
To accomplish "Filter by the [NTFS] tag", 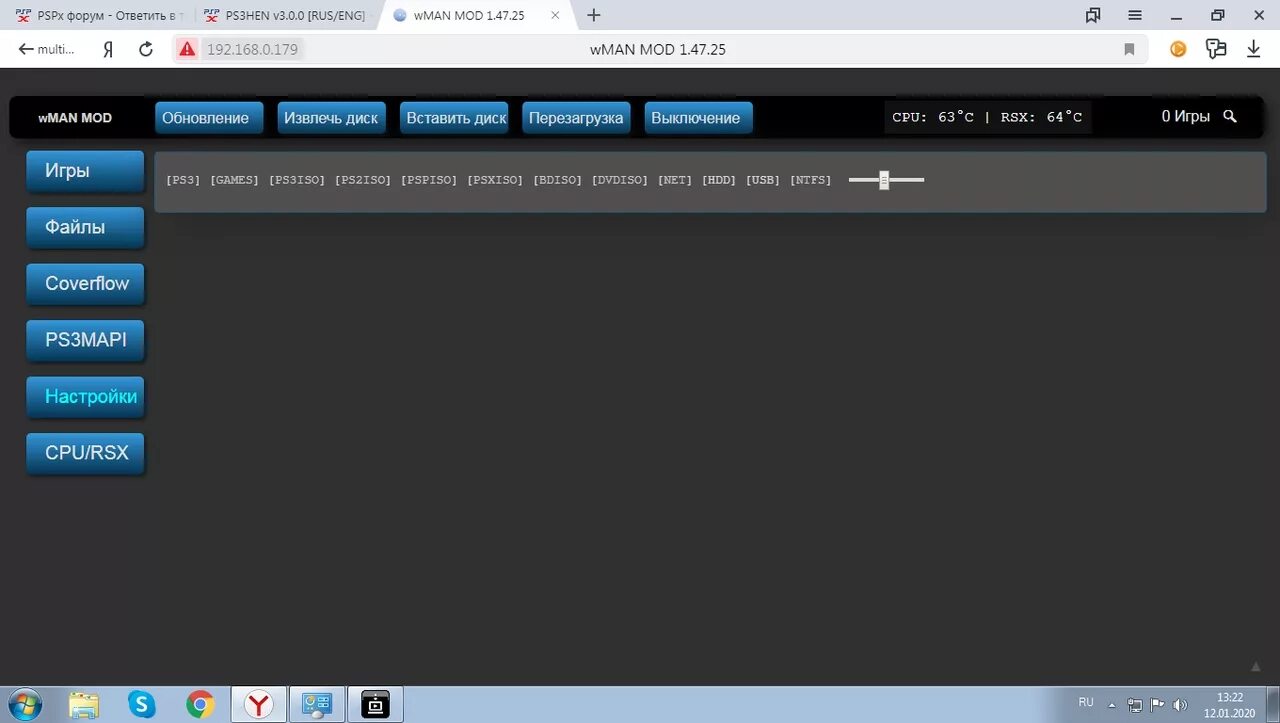I will tap(810, 180).
